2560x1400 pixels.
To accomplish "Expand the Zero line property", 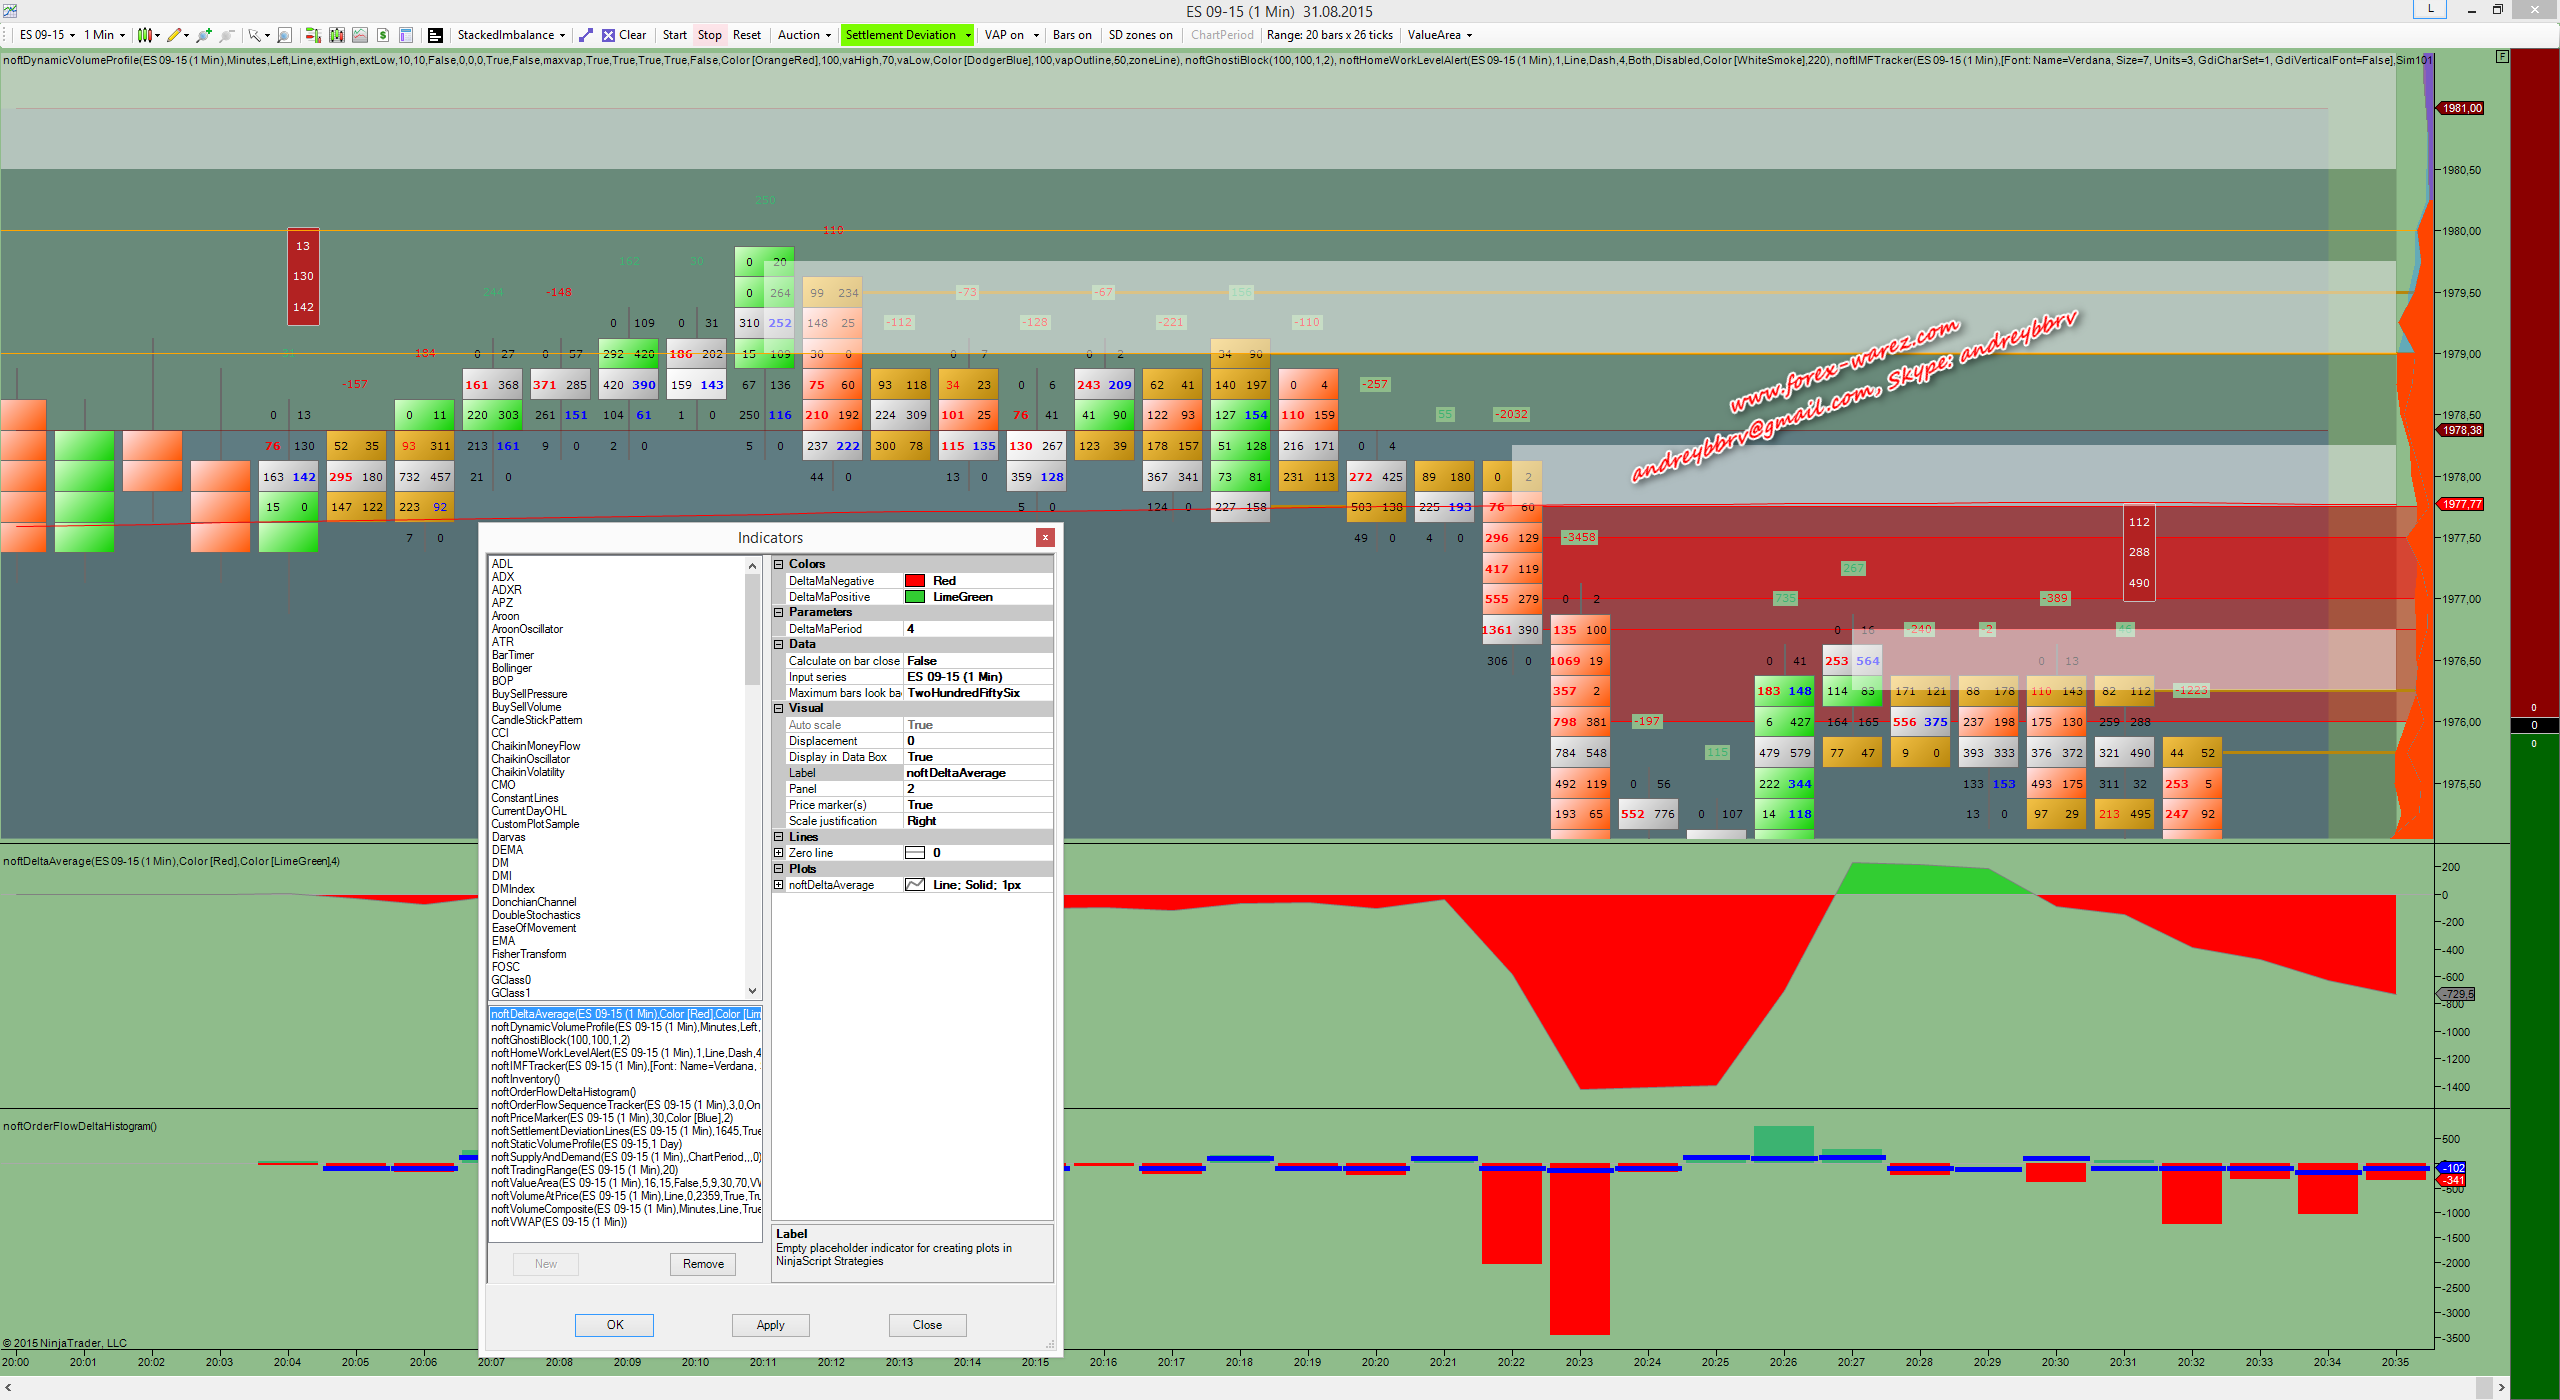I will (779, 853).
